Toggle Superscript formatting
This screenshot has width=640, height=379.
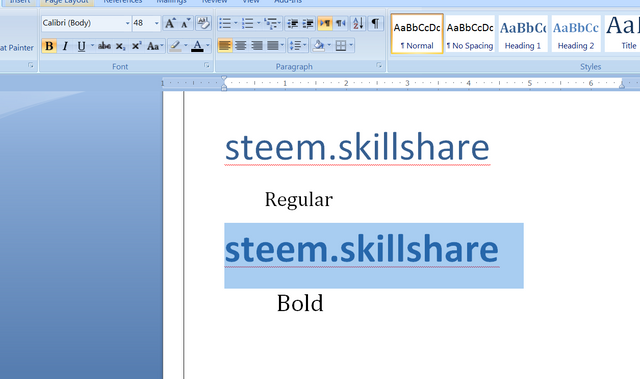click(x=136, y=46)
